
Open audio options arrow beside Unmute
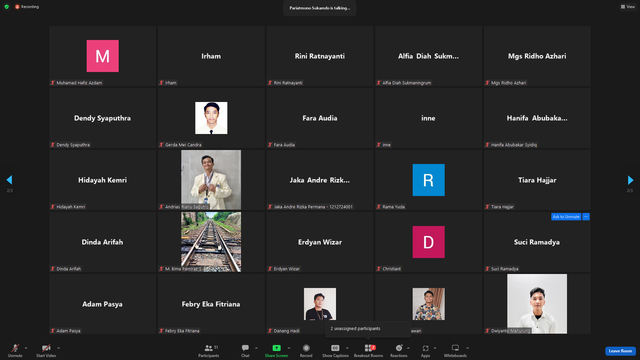26,348
